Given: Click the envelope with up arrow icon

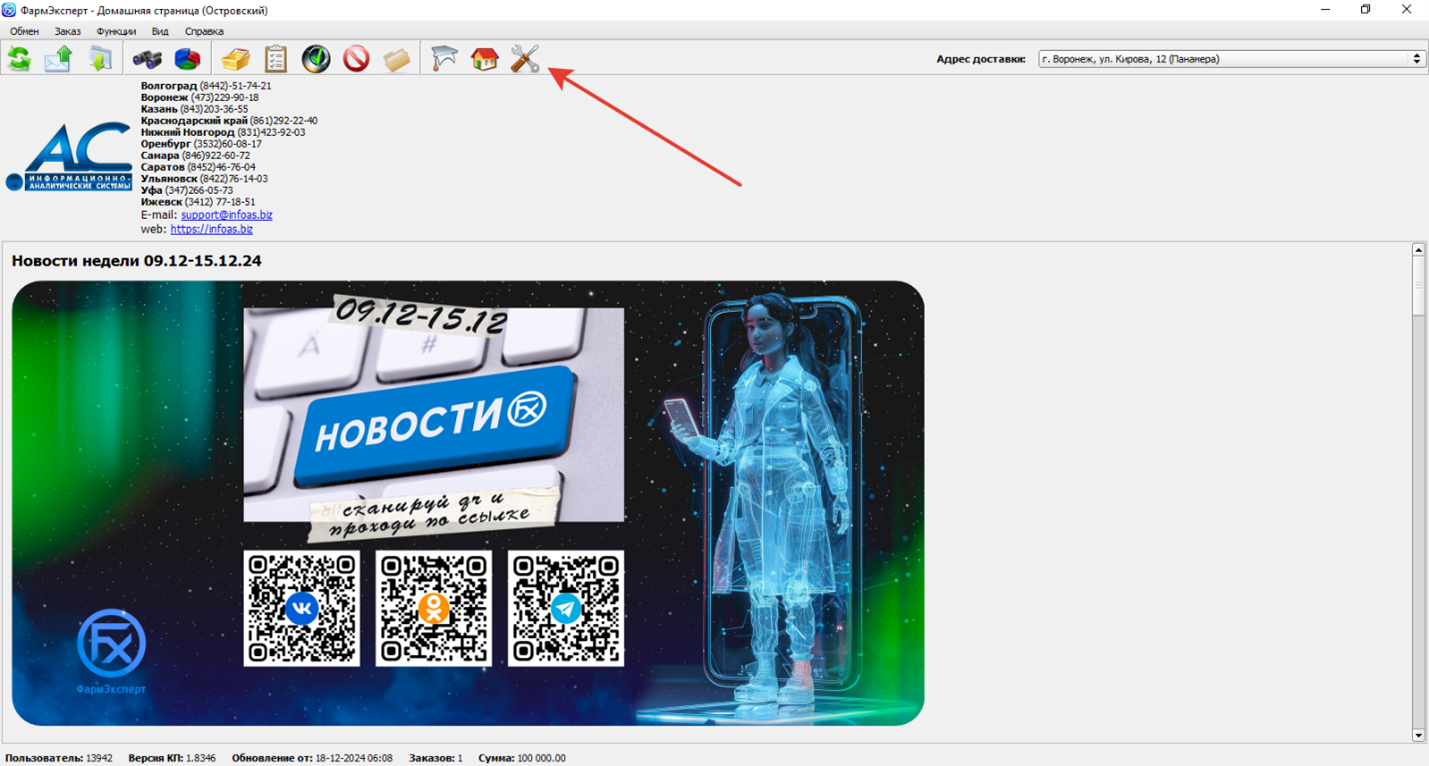Looking at the screenshot, I should (59, 59).
